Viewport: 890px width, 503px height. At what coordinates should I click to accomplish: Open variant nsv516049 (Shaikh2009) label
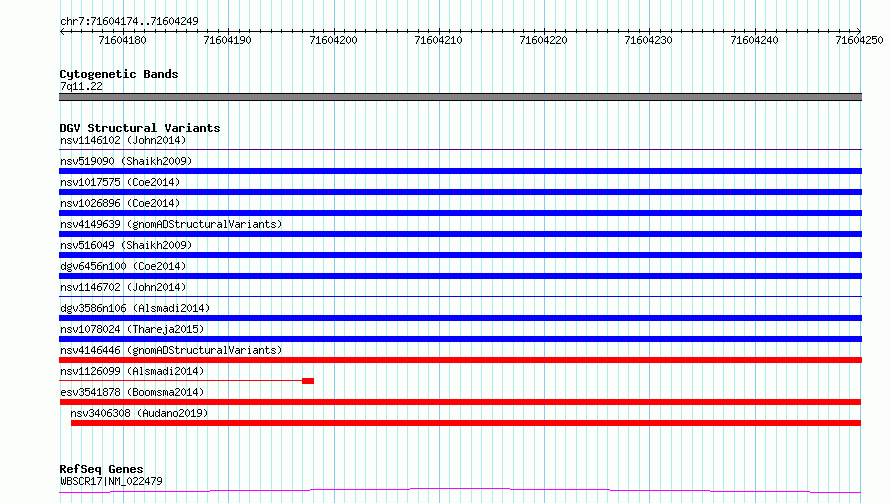click(x=126, y=245)
